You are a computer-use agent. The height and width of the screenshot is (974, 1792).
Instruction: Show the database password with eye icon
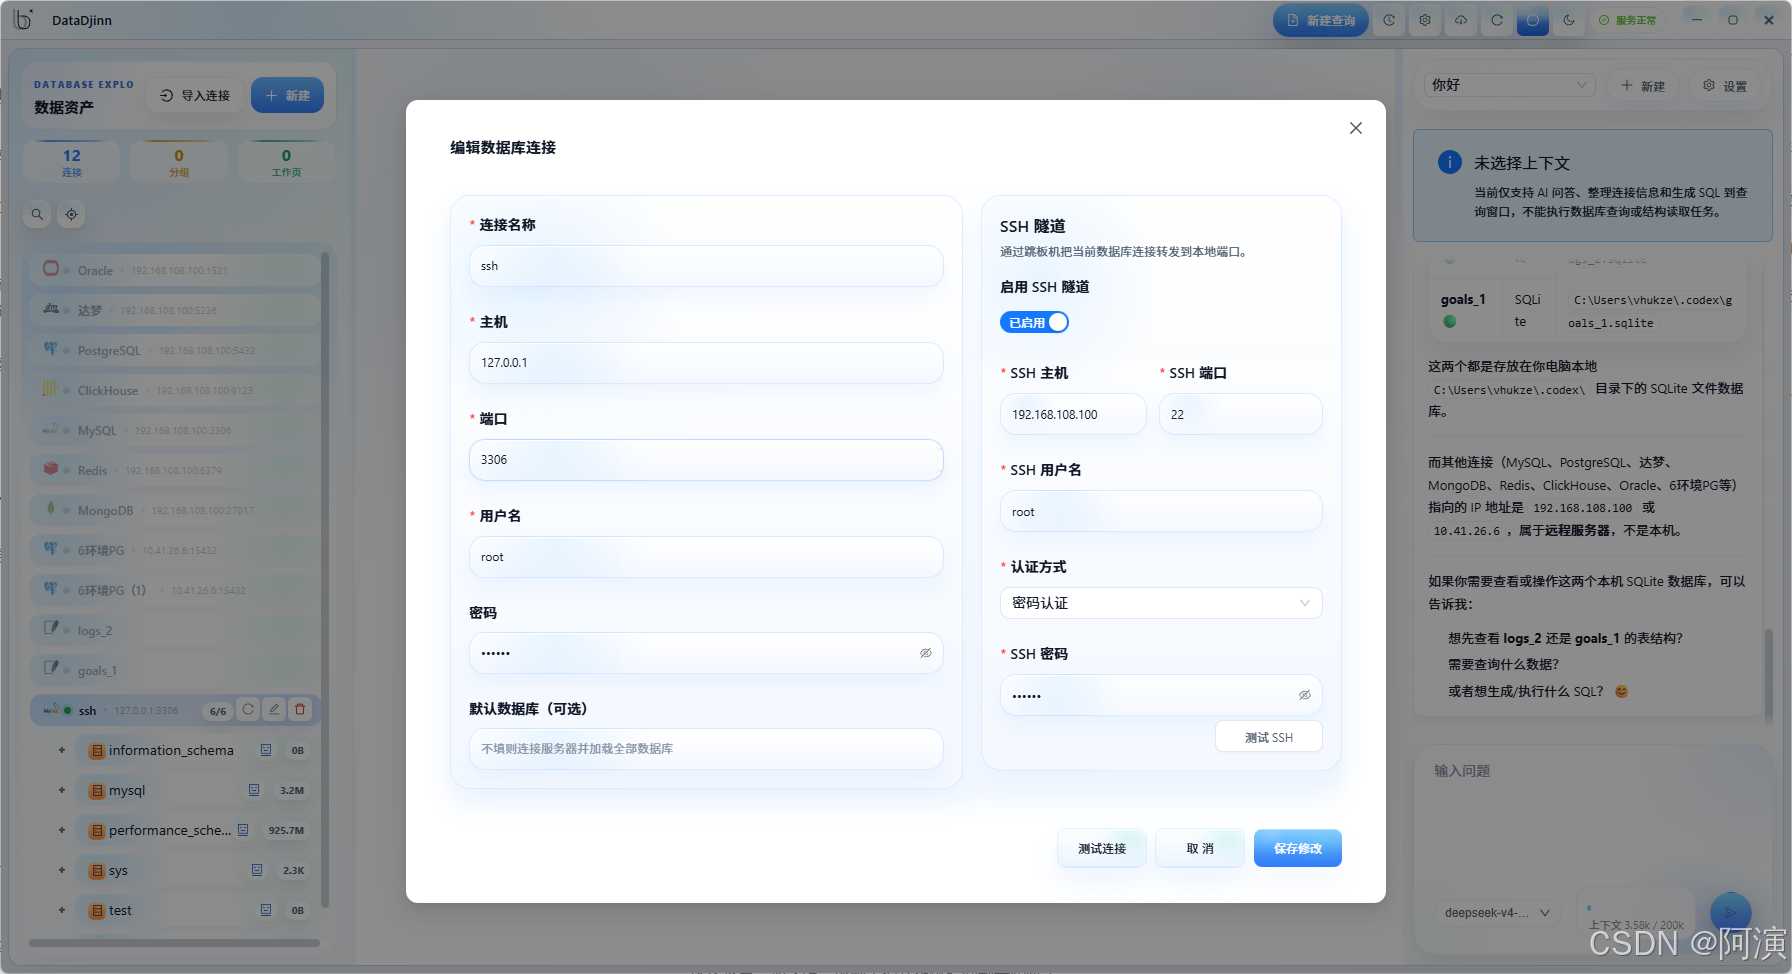click(x=926, y=653)
